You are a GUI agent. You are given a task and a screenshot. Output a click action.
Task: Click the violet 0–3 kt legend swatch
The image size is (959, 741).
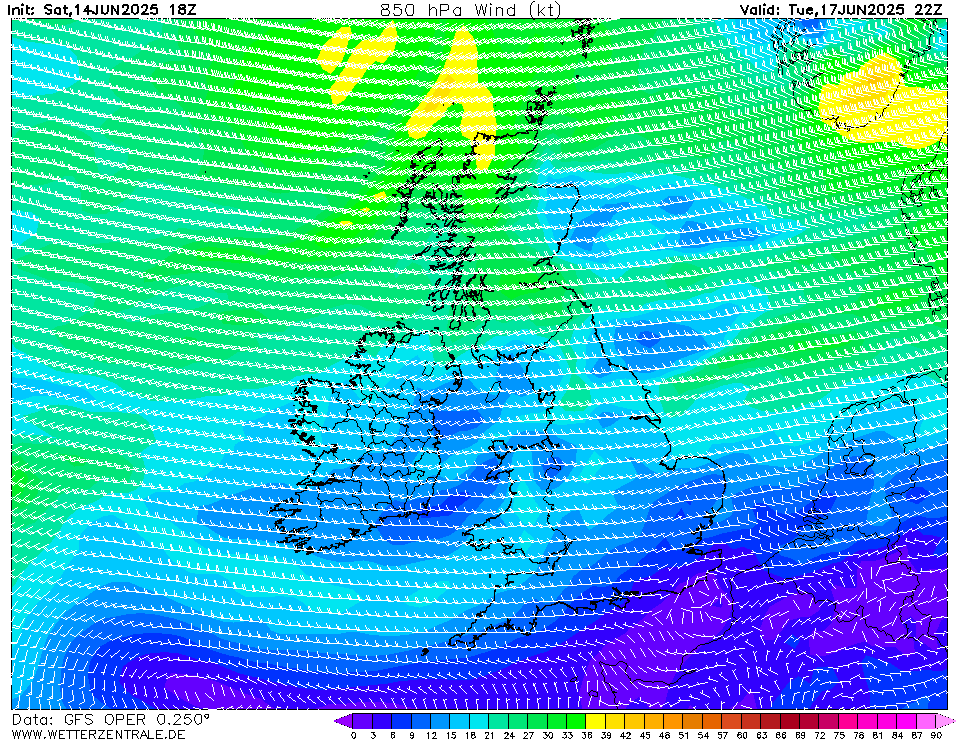pos(363,721)
